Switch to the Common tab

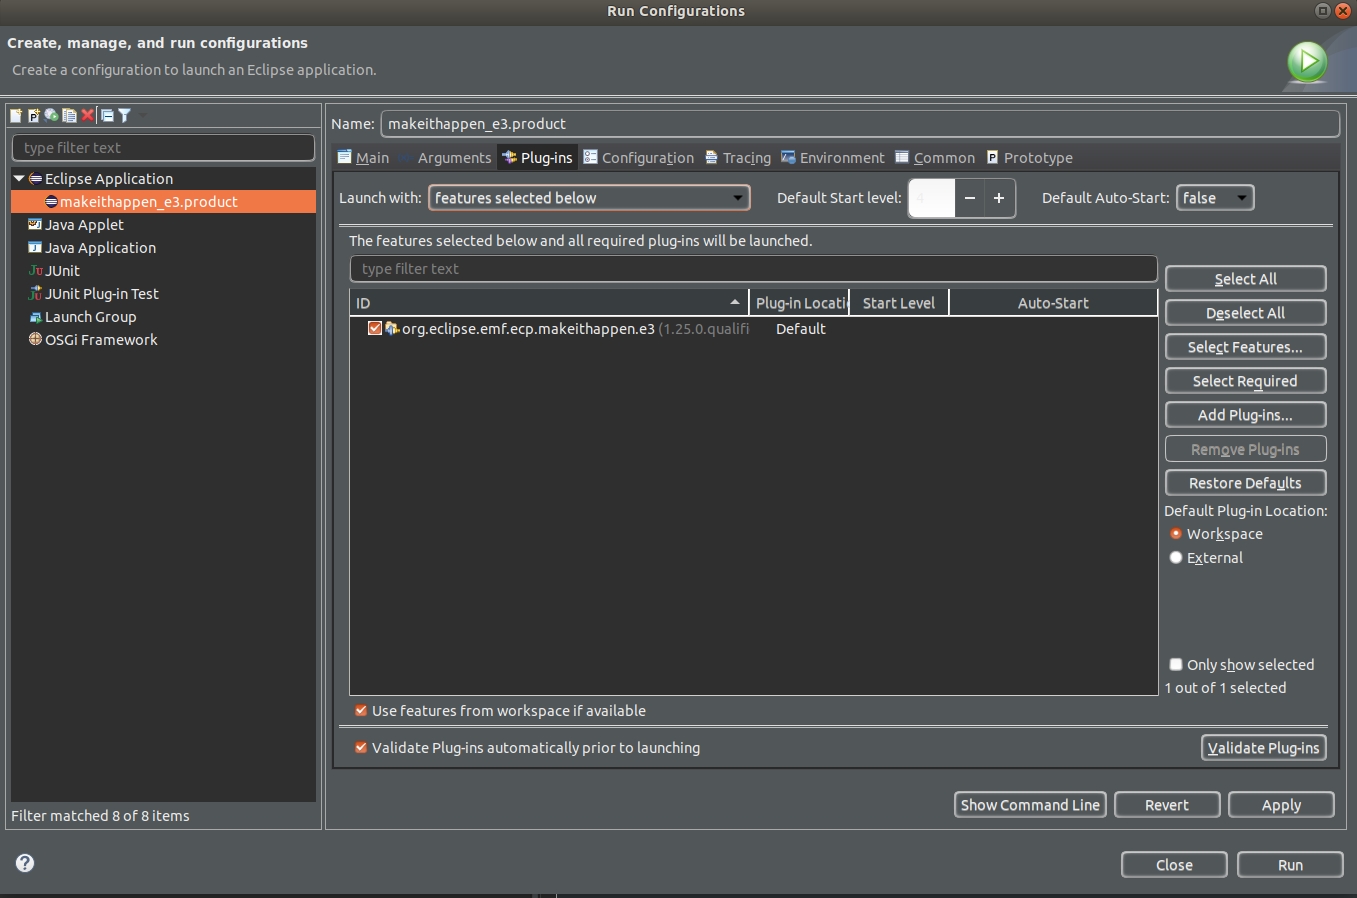point(935,157)
